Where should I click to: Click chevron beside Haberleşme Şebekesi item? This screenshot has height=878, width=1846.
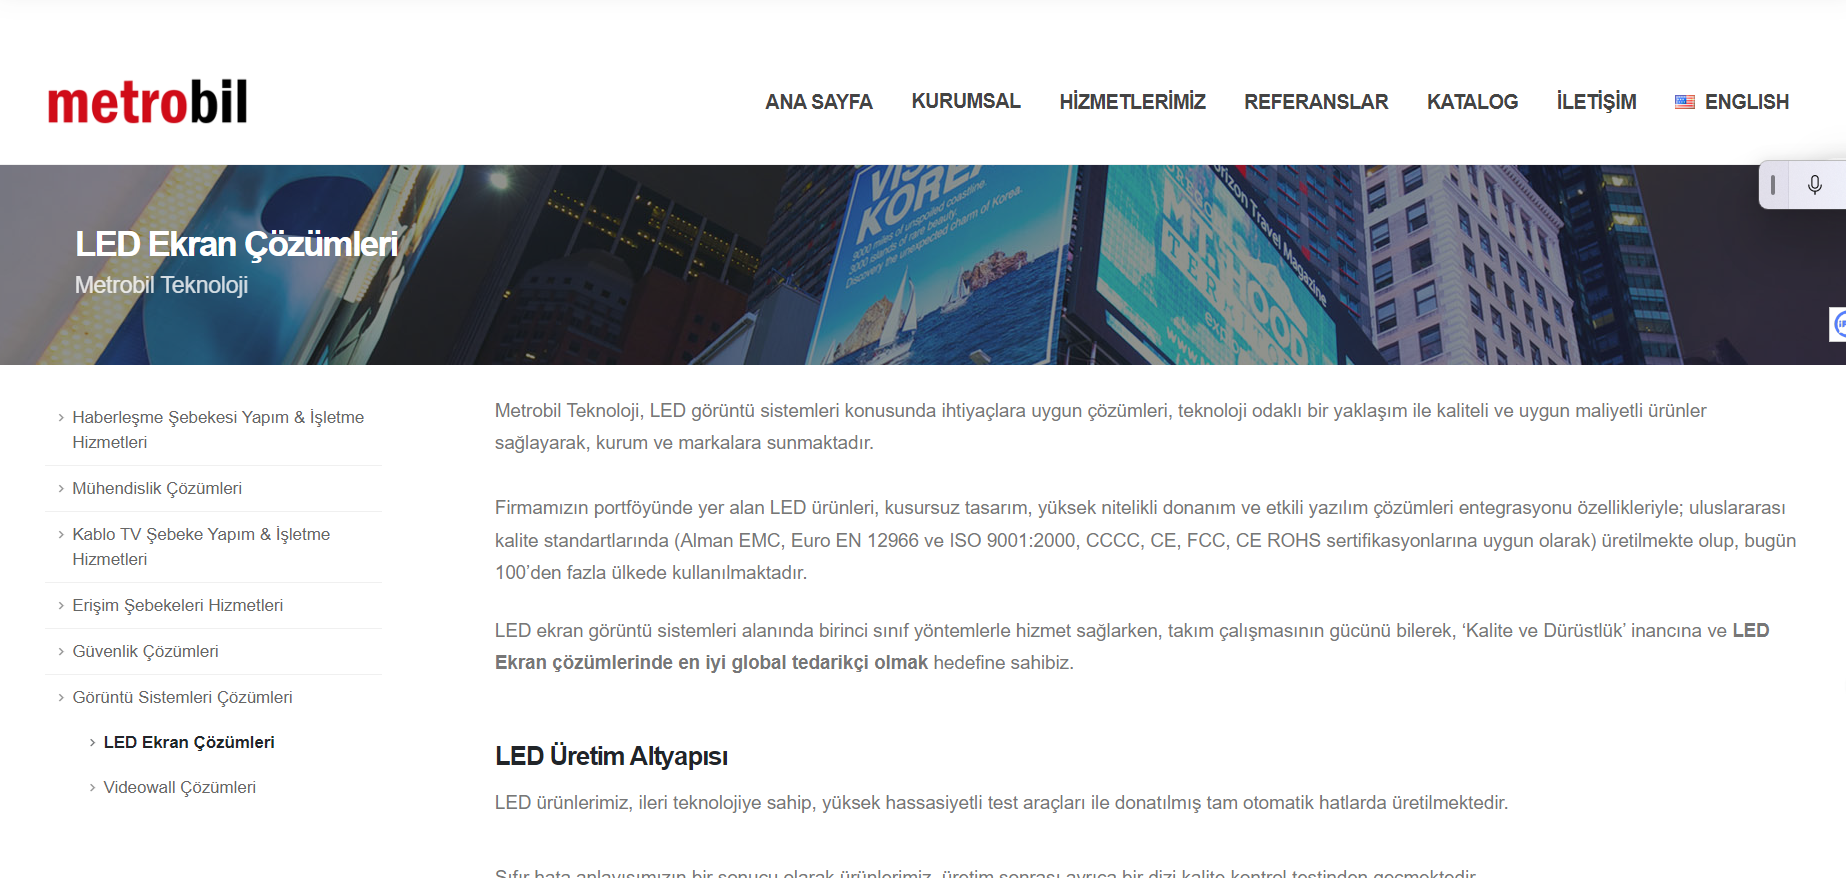[x=61, y=418]
